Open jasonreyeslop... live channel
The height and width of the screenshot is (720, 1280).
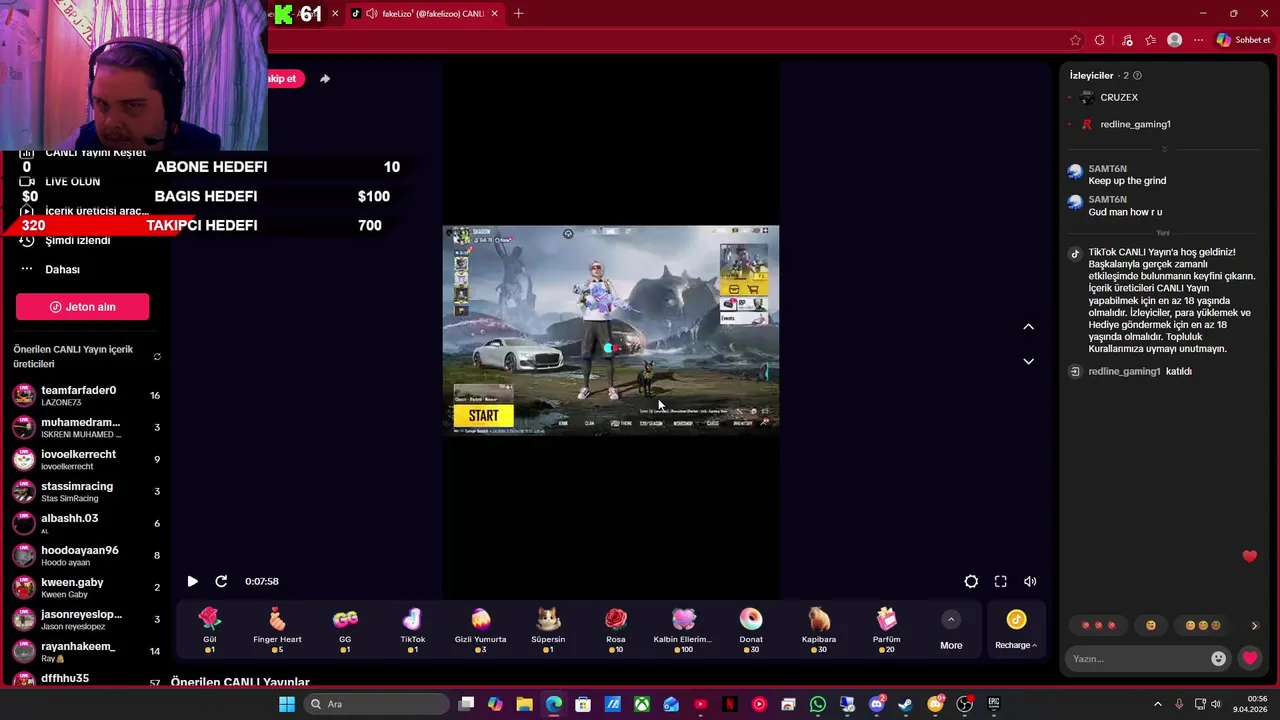pos(86,620)
